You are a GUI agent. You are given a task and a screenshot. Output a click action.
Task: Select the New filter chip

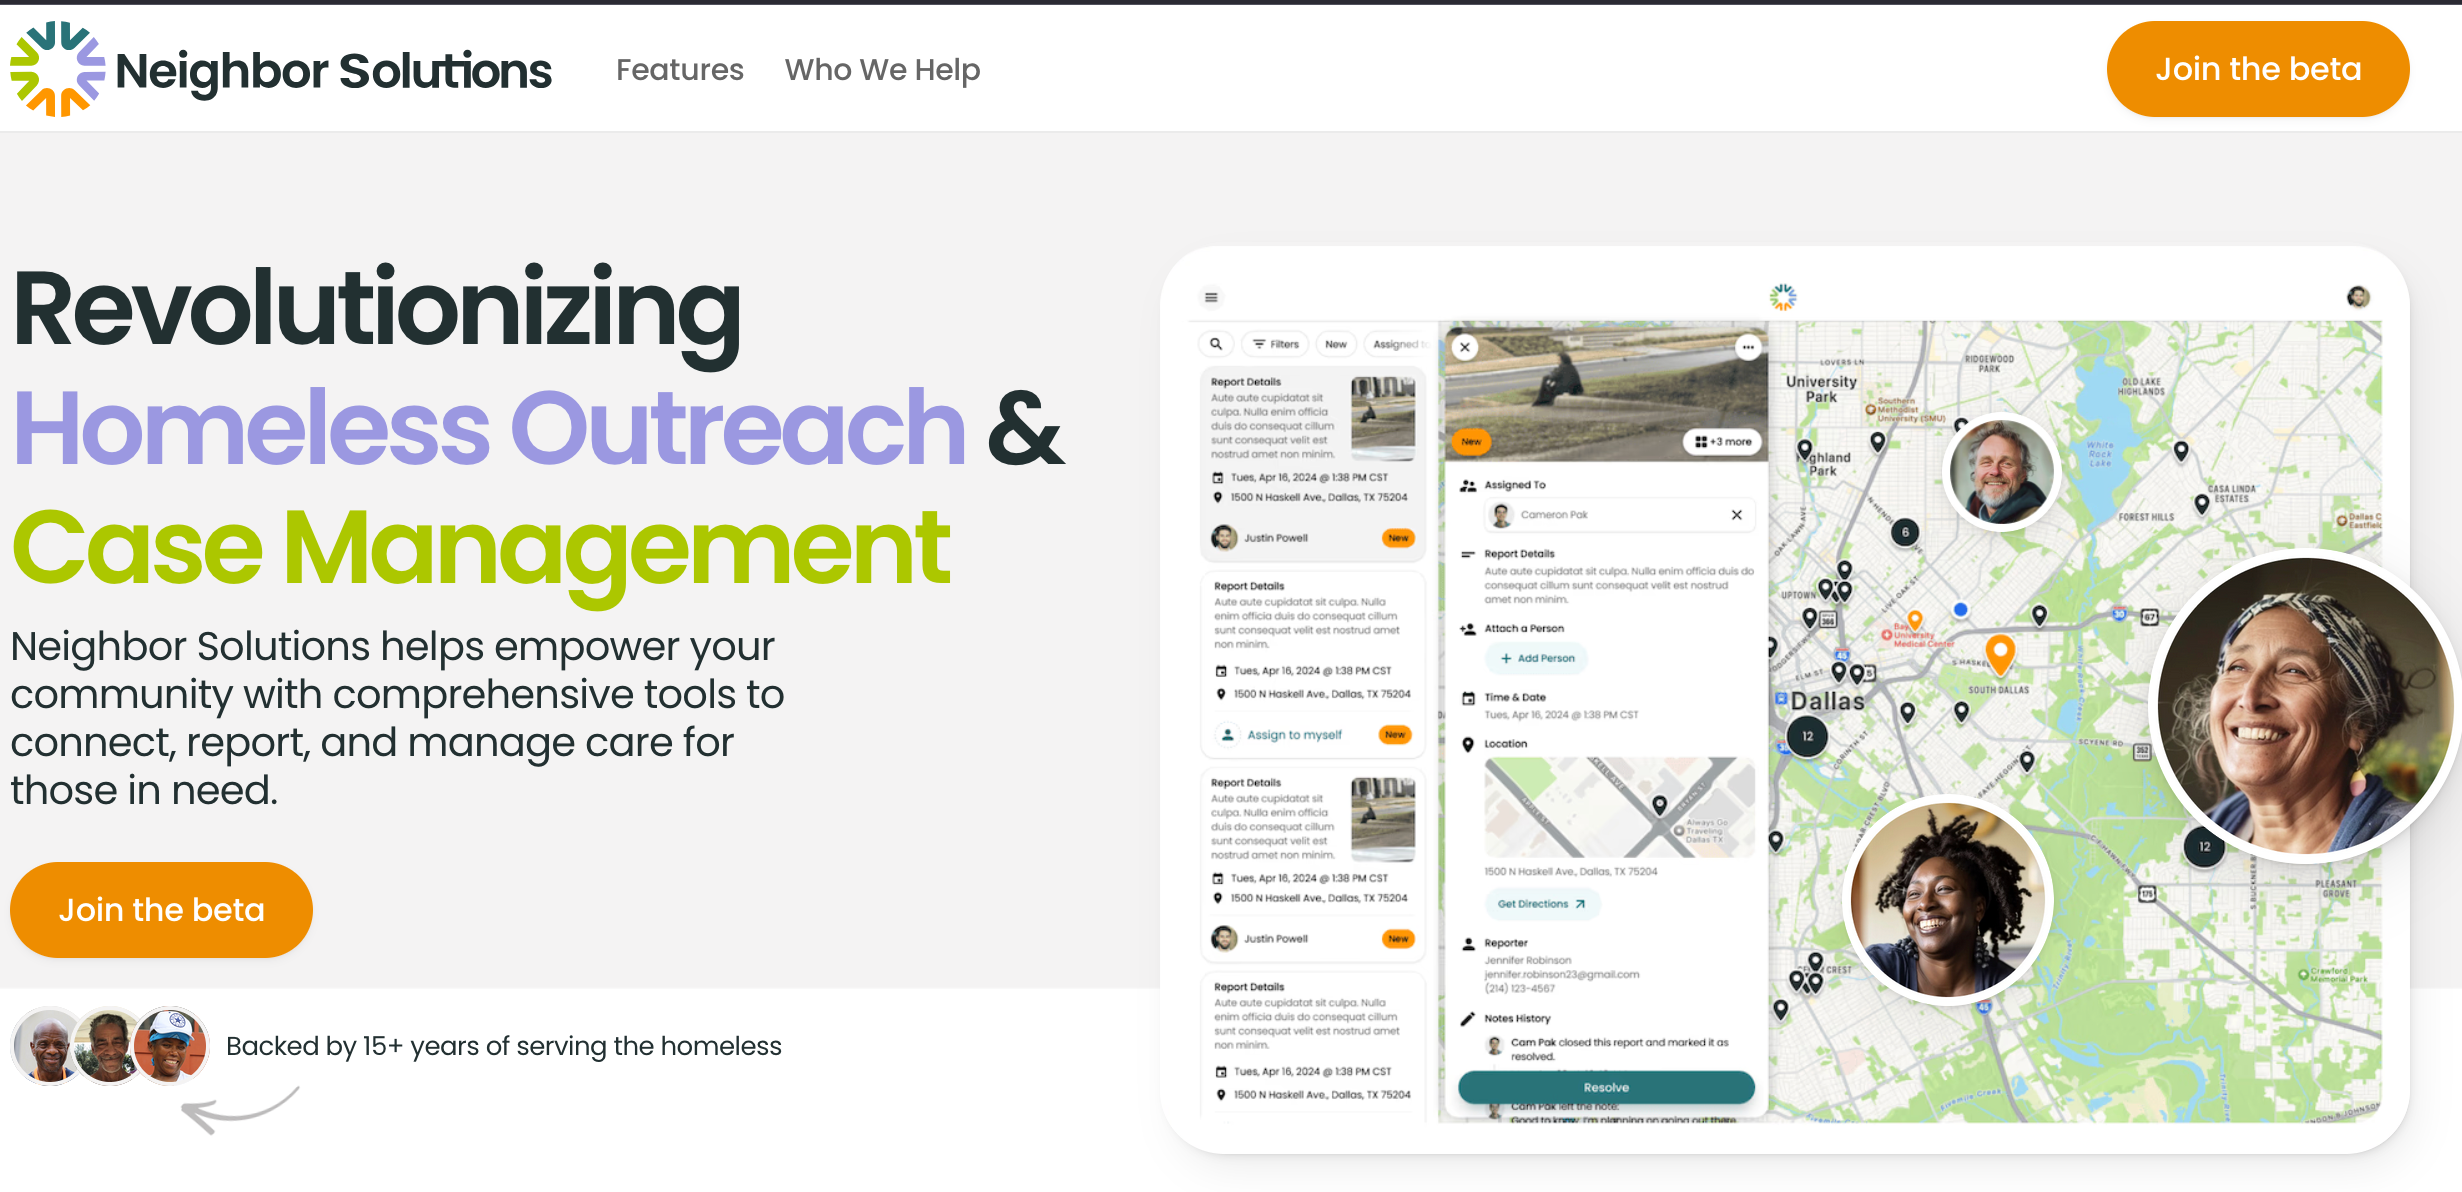point(1336,344)
